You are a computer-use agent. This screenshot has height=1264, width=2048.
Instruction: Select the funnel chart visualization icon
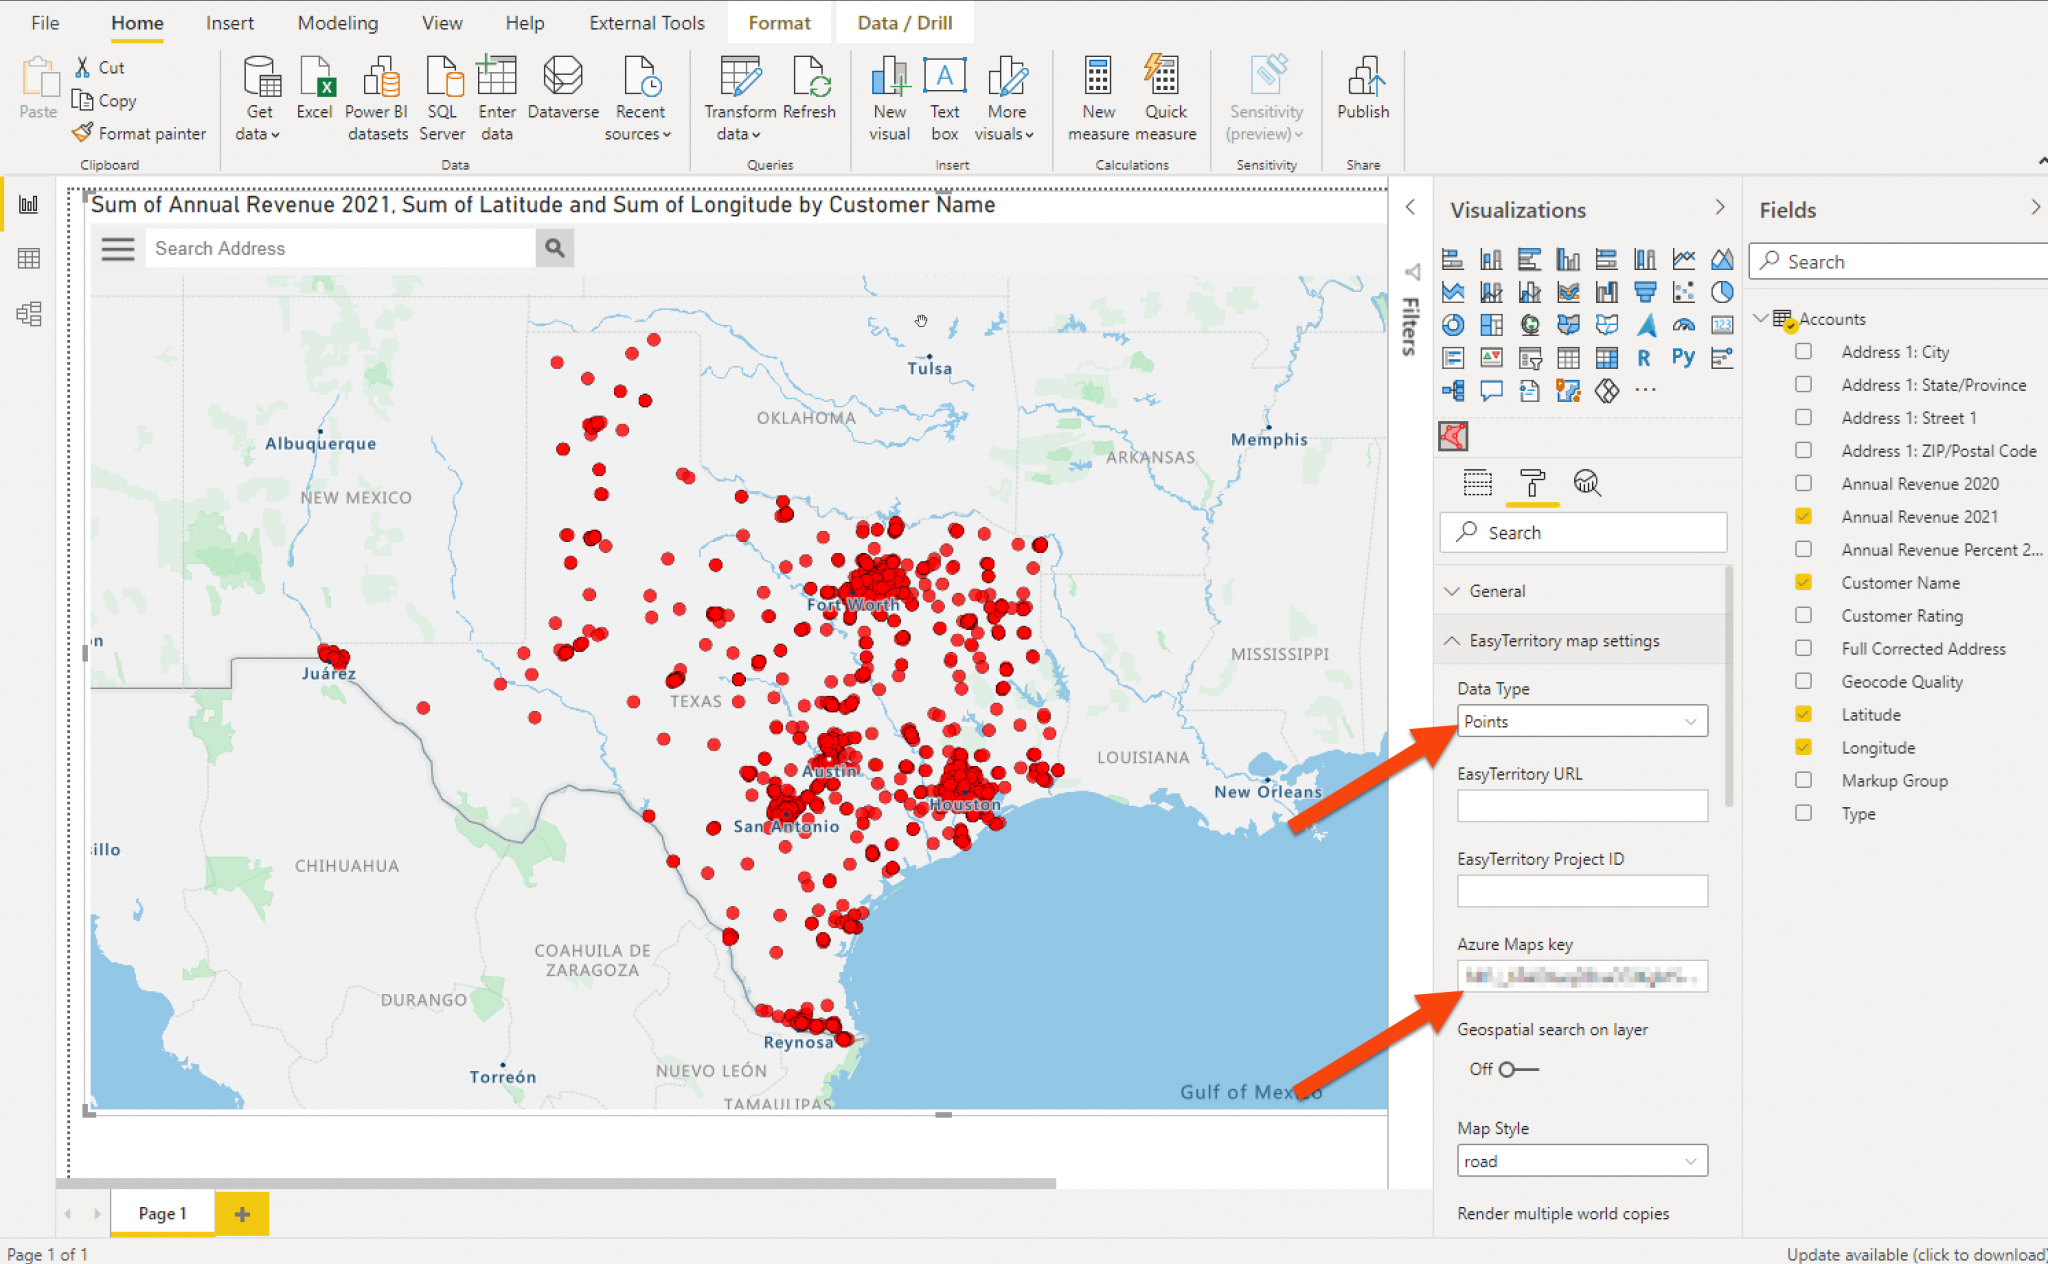coord(1645,293)
